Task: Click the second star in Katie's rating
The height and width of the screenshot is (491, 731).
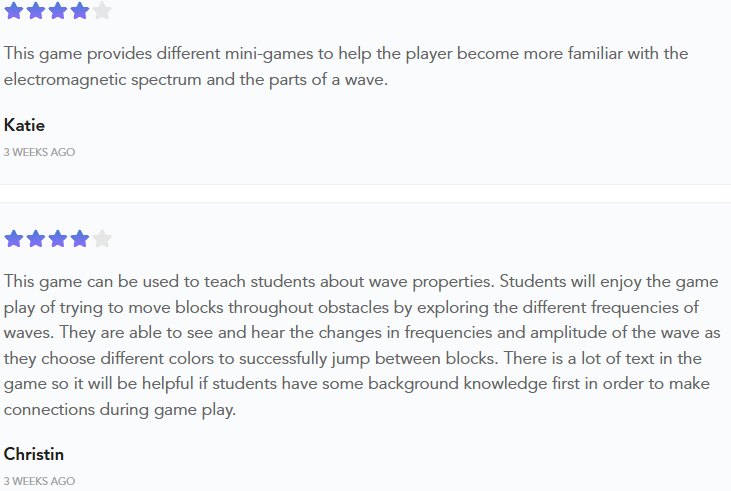Action: coord(36,10)
